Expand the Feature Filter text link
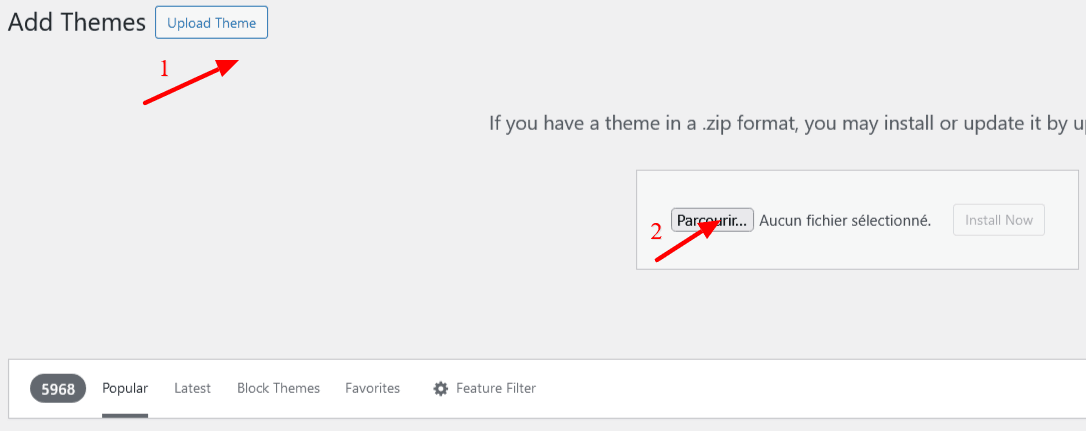The image size is (1086, 431). pos(496,388)
